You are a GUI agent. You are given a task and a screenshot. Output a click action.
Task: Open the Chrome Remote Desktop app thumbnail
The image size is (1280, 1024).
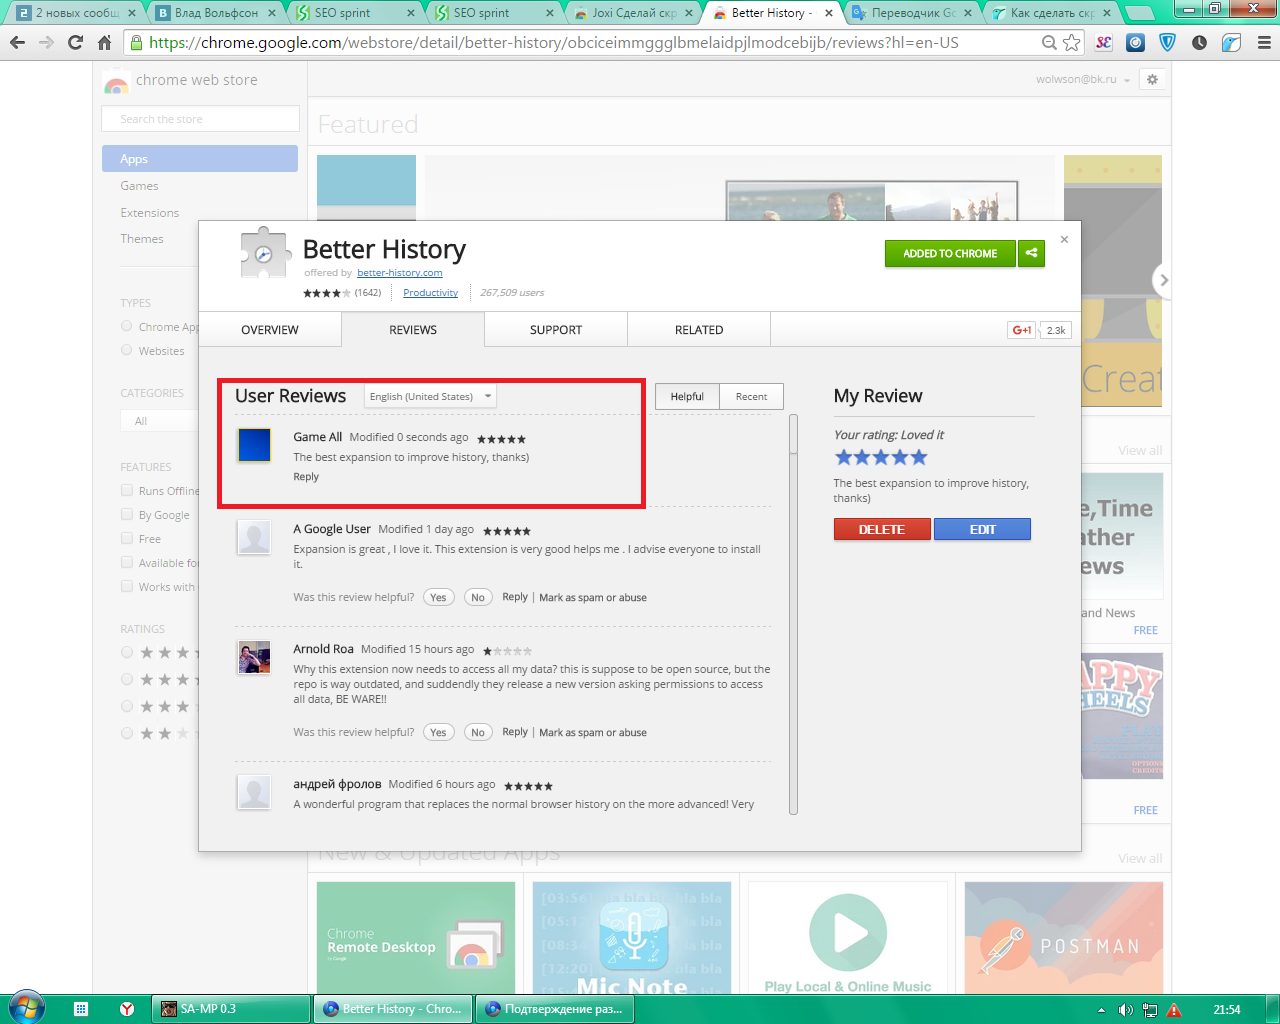[x=416, y=938]
